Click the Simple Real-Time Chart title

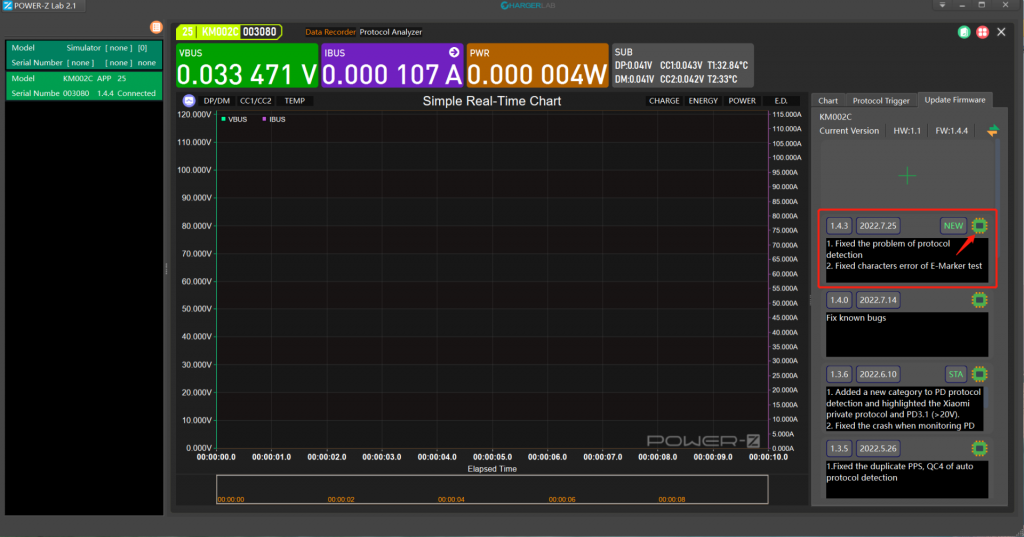pos(492,101)
